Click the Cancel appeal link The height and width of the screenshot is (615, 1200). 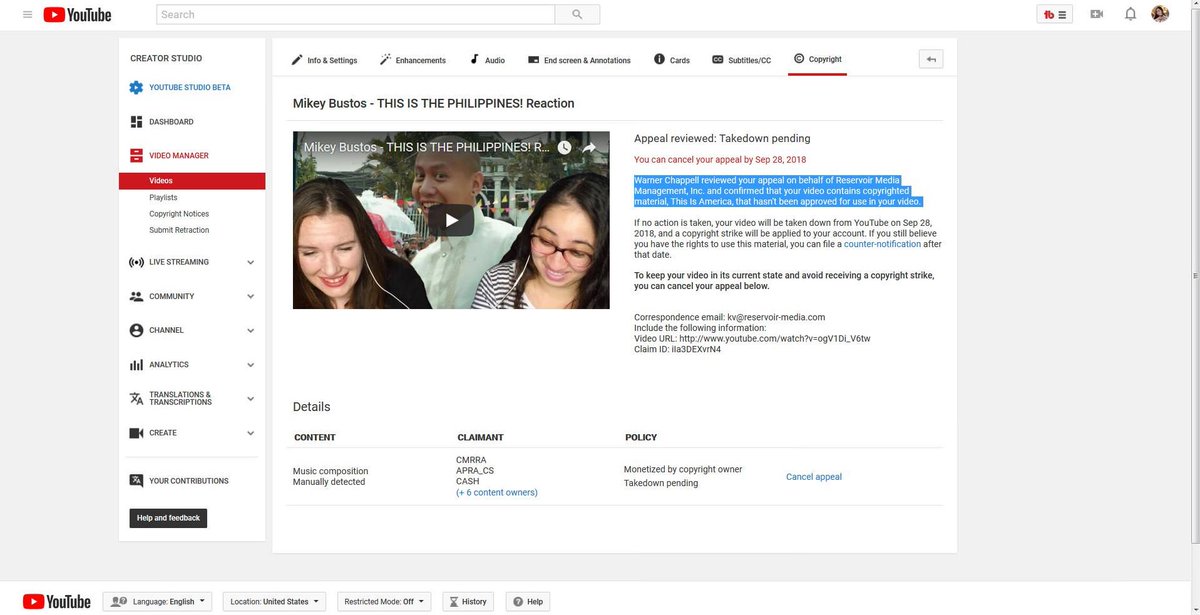[814, 477]
